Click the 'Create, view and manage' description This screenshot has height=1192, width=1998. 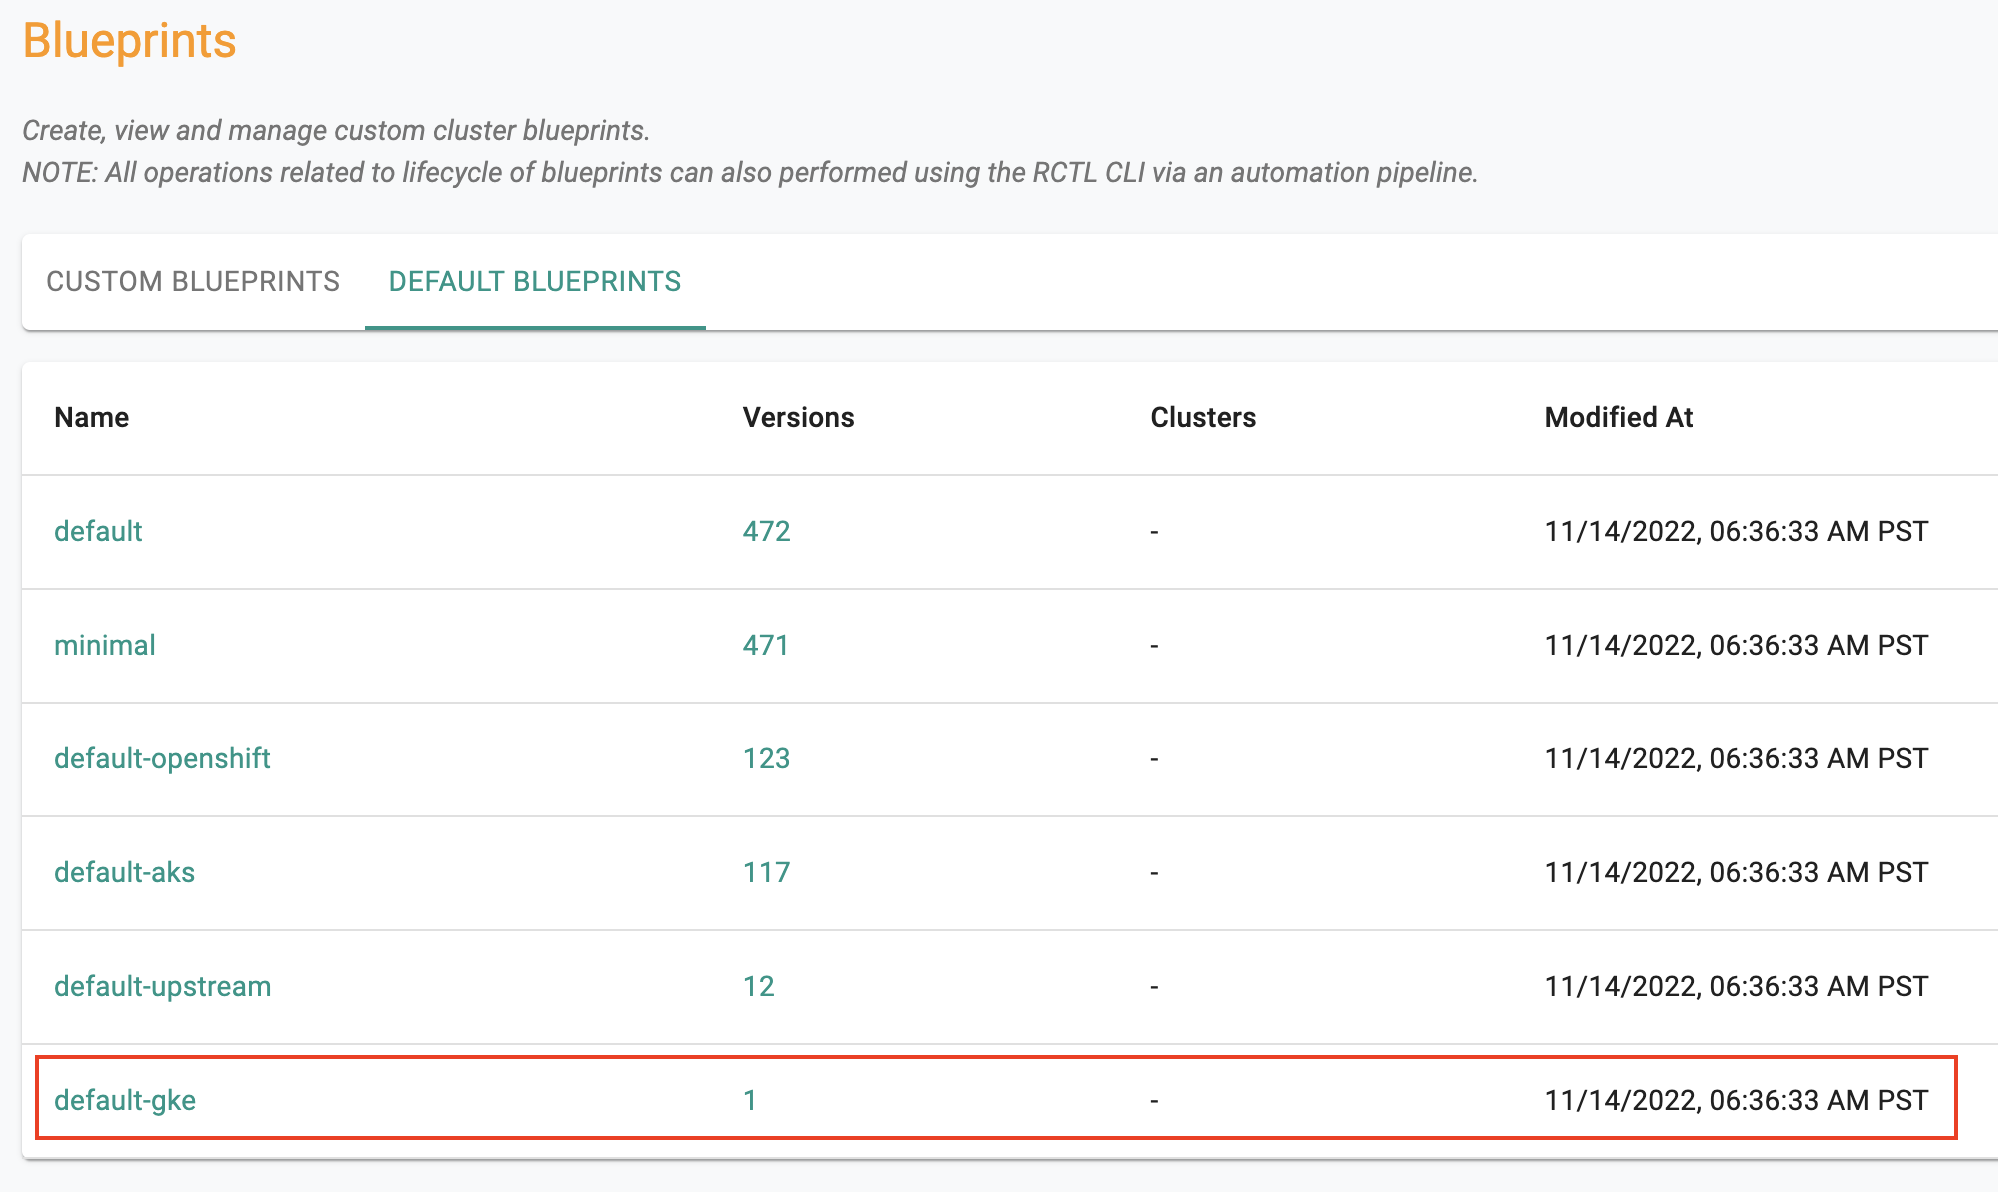pyautogui.click(x=336, y=131)
